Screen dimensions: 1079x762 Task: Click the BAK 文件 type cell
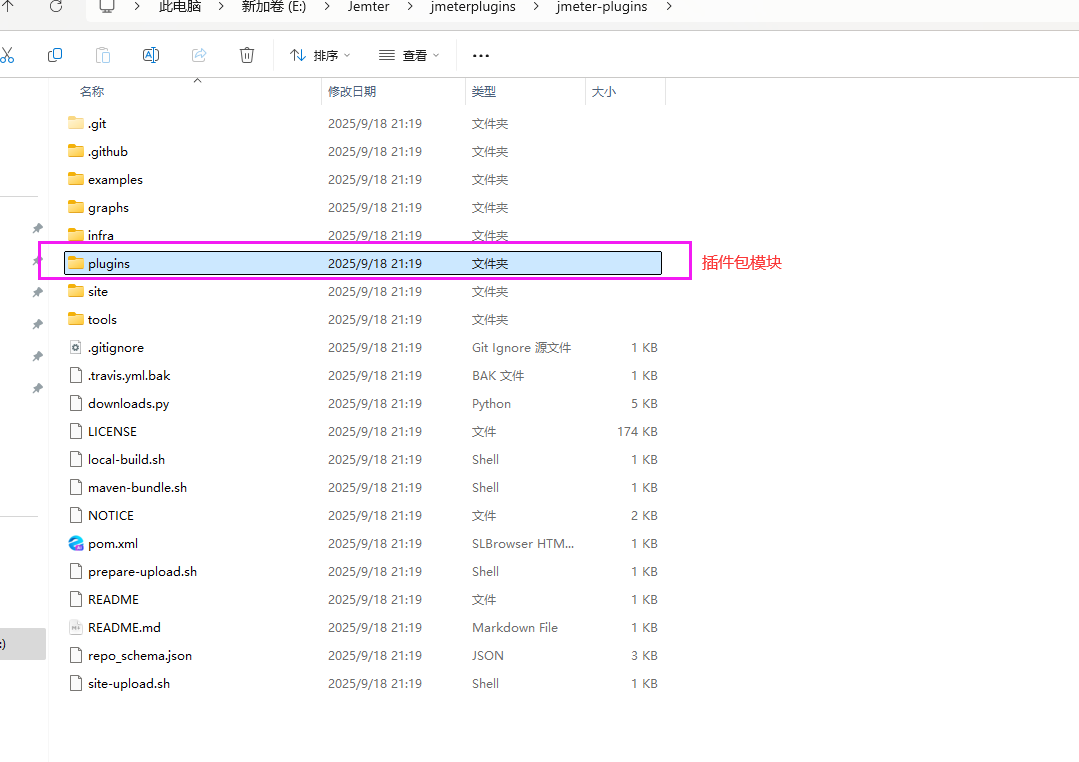(498, 376)
